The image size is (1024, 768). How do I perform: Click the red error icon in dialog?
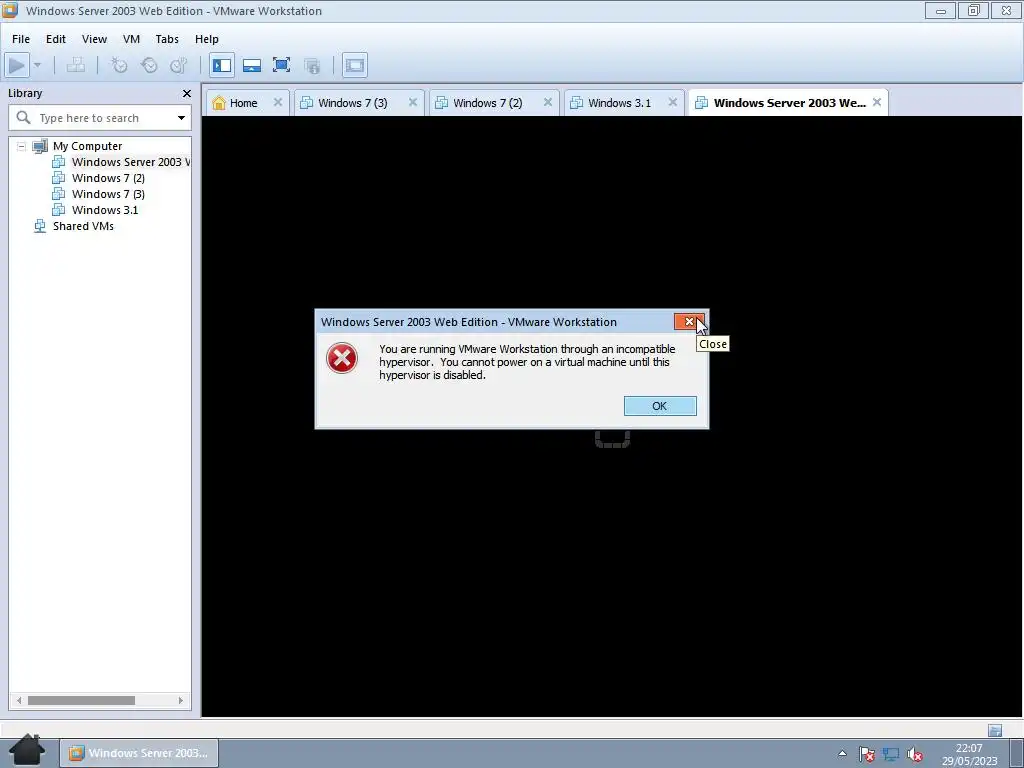point(342,358)
